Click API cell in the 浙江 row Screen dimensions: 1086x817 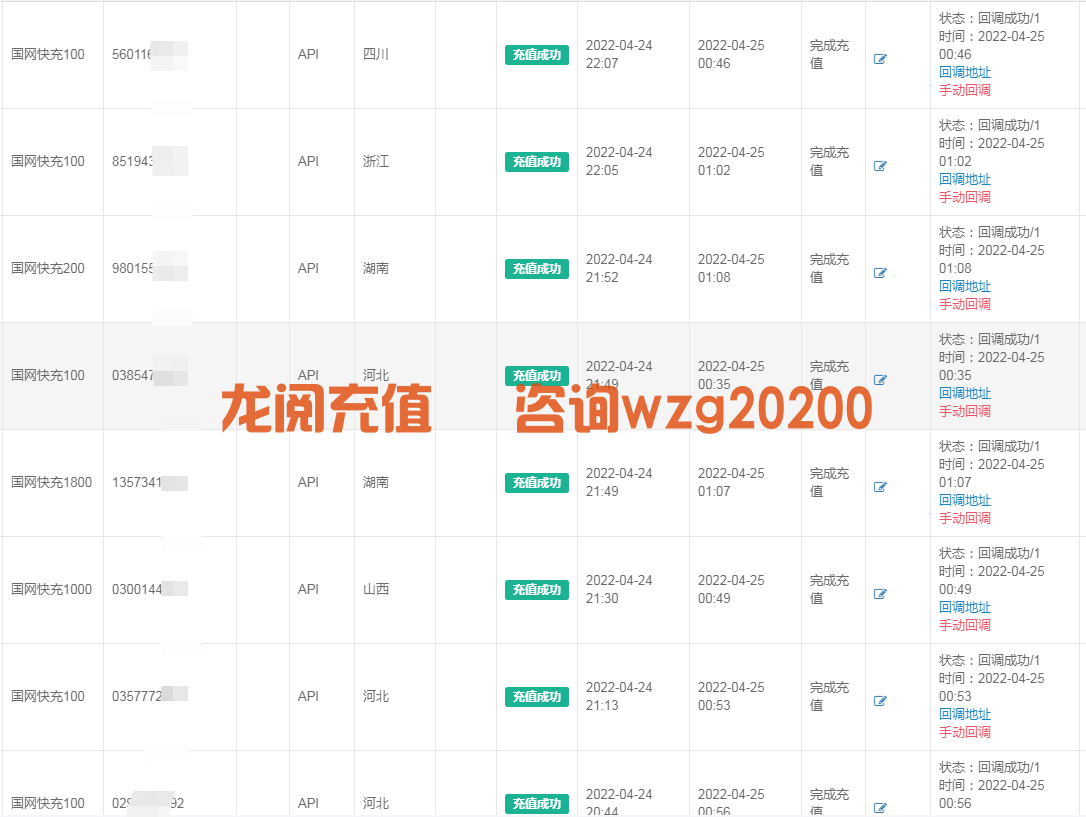click(308, 161)
